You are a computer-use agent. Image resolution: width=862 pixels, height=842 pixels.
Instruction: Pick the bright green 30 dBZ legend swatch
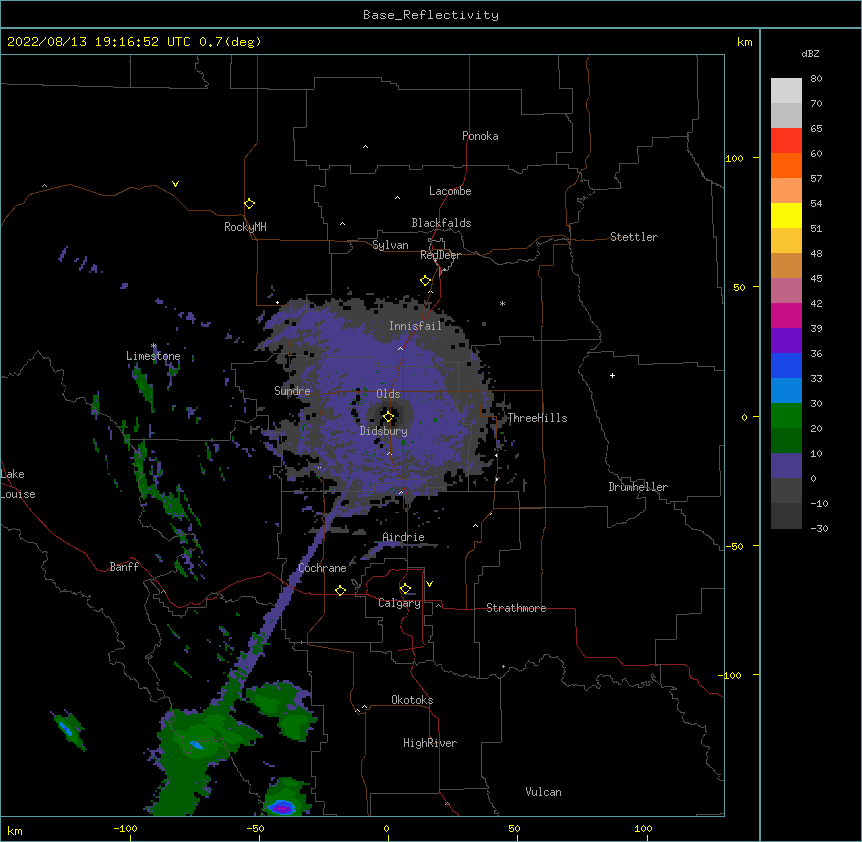click(786, 416)
